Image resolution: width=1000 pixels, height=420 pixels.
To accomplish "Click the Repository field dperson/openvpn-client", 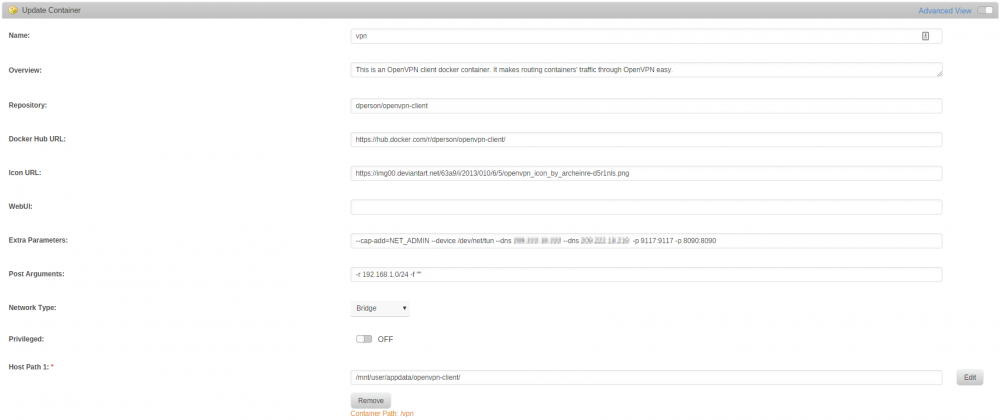I will tap(646, 106).
